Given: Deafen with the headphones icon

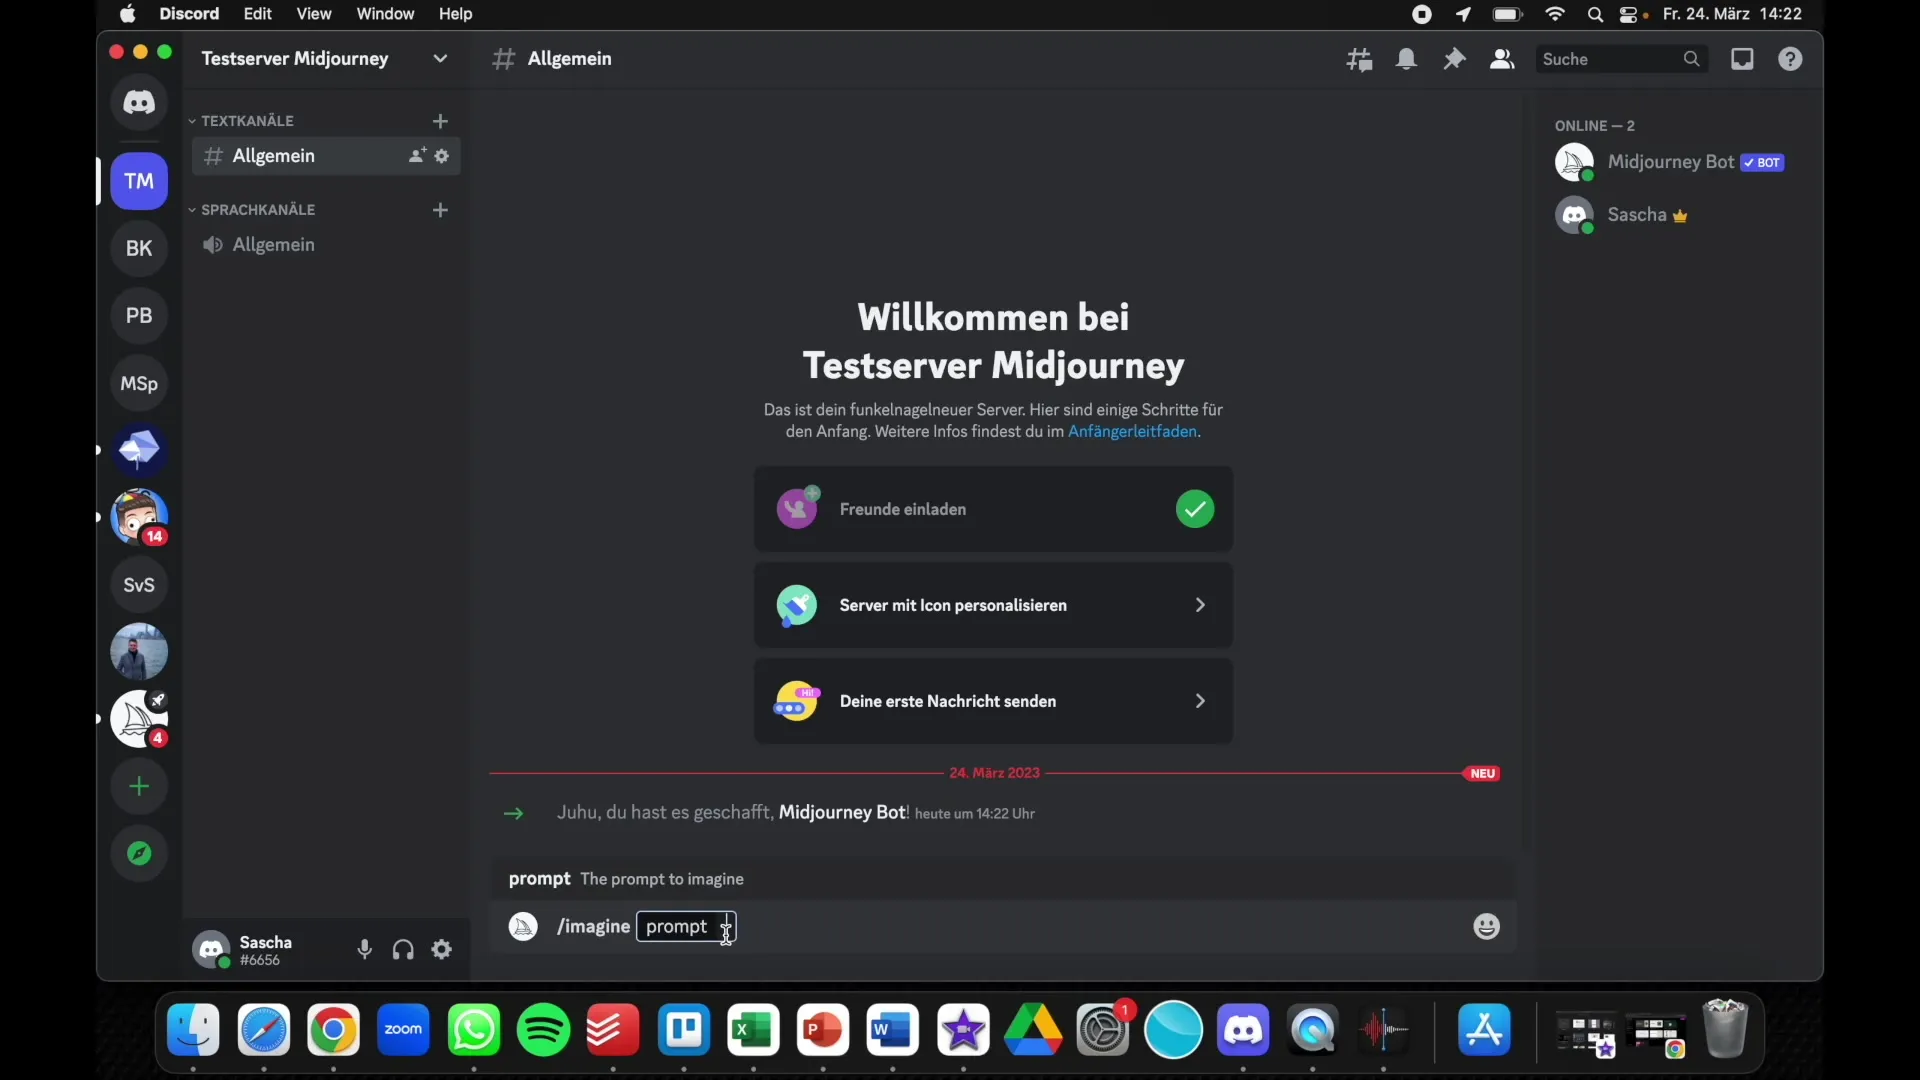Looking at the screenshot, I should click(403, 950).
